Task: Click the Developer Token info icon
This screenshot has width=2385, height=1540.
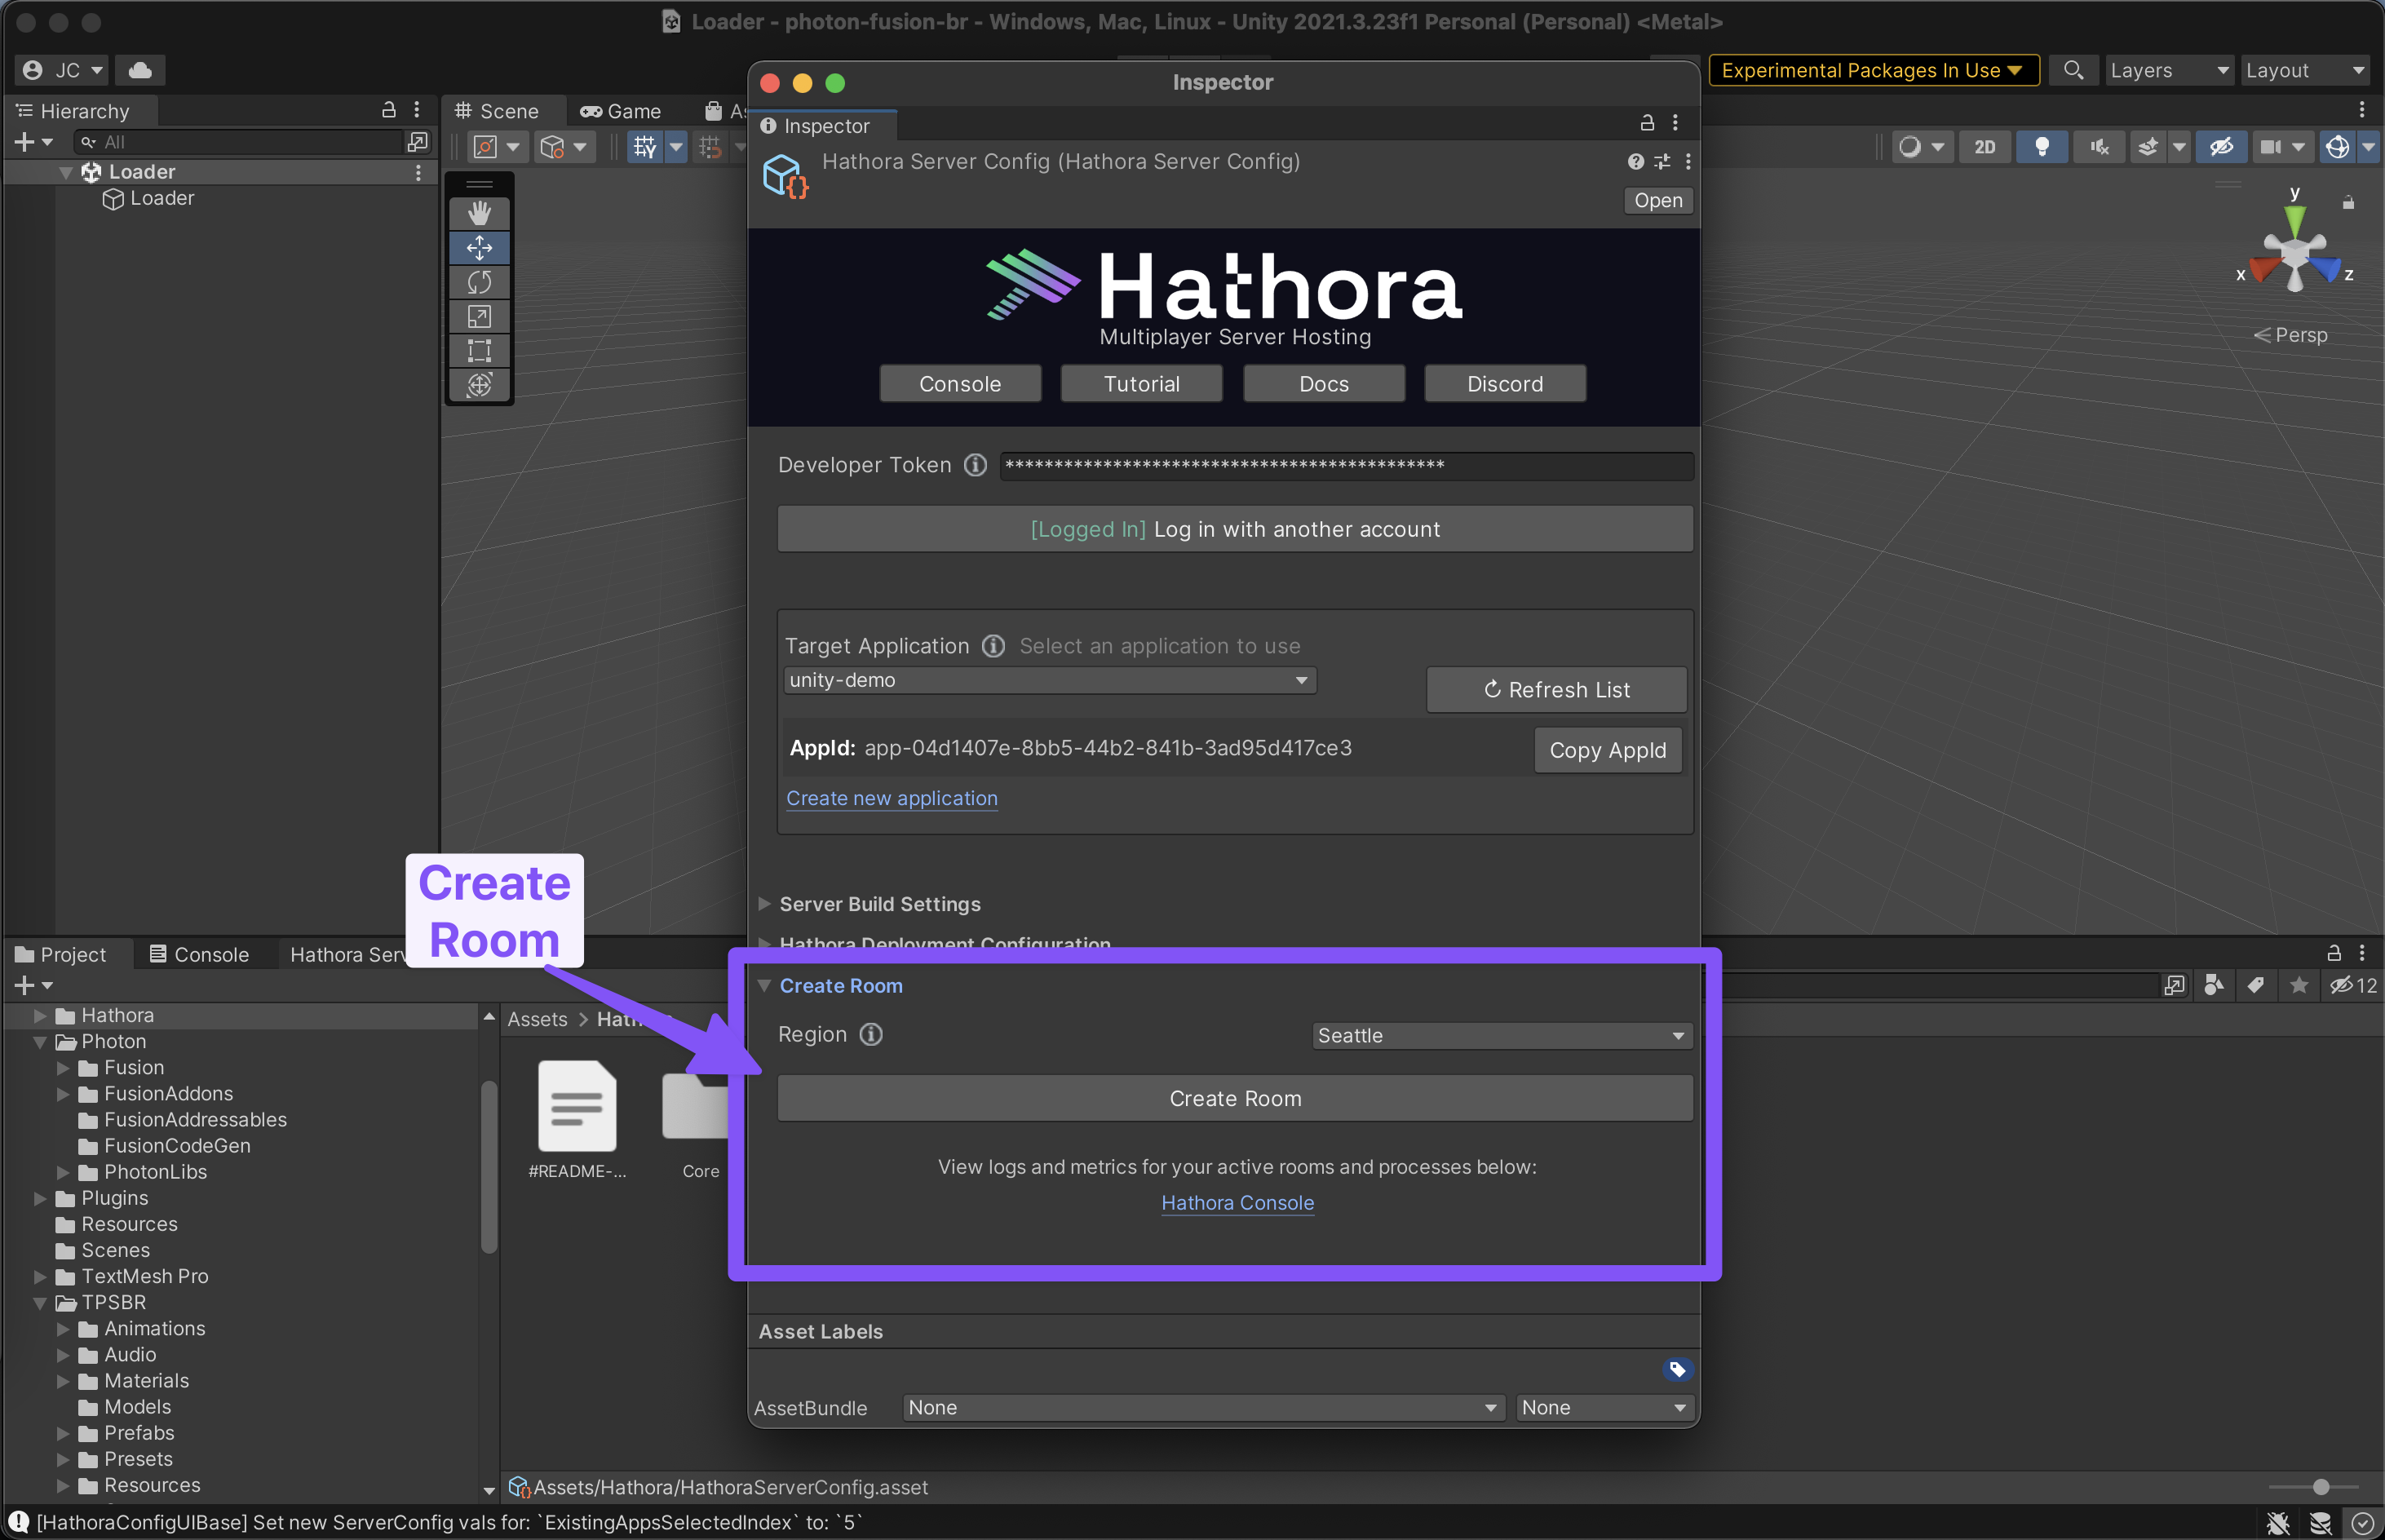Action: [975, 465]
